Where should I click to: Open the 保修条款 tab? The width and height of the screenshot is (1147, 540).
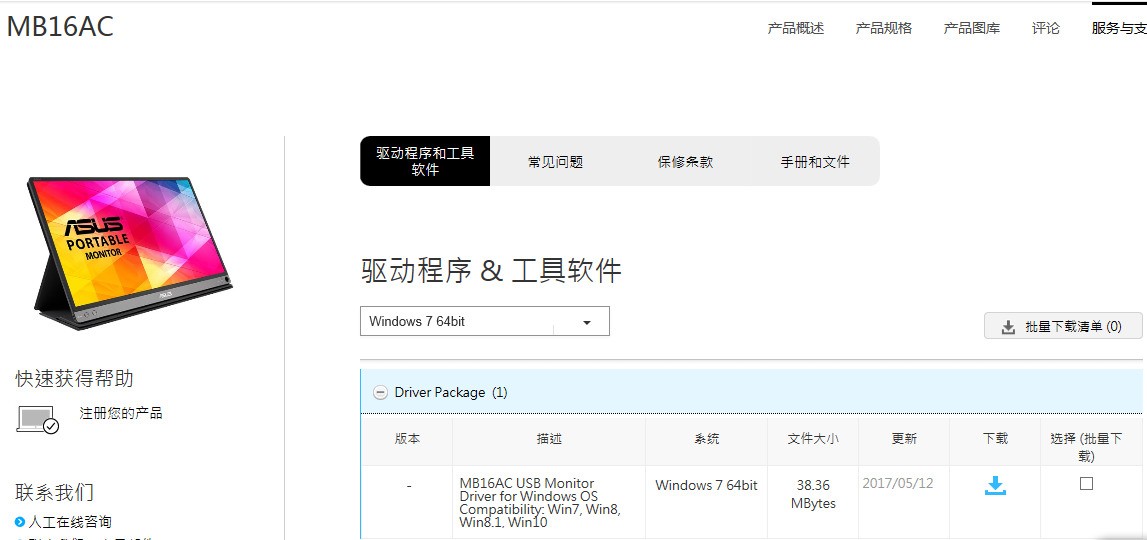click(685, 162)
